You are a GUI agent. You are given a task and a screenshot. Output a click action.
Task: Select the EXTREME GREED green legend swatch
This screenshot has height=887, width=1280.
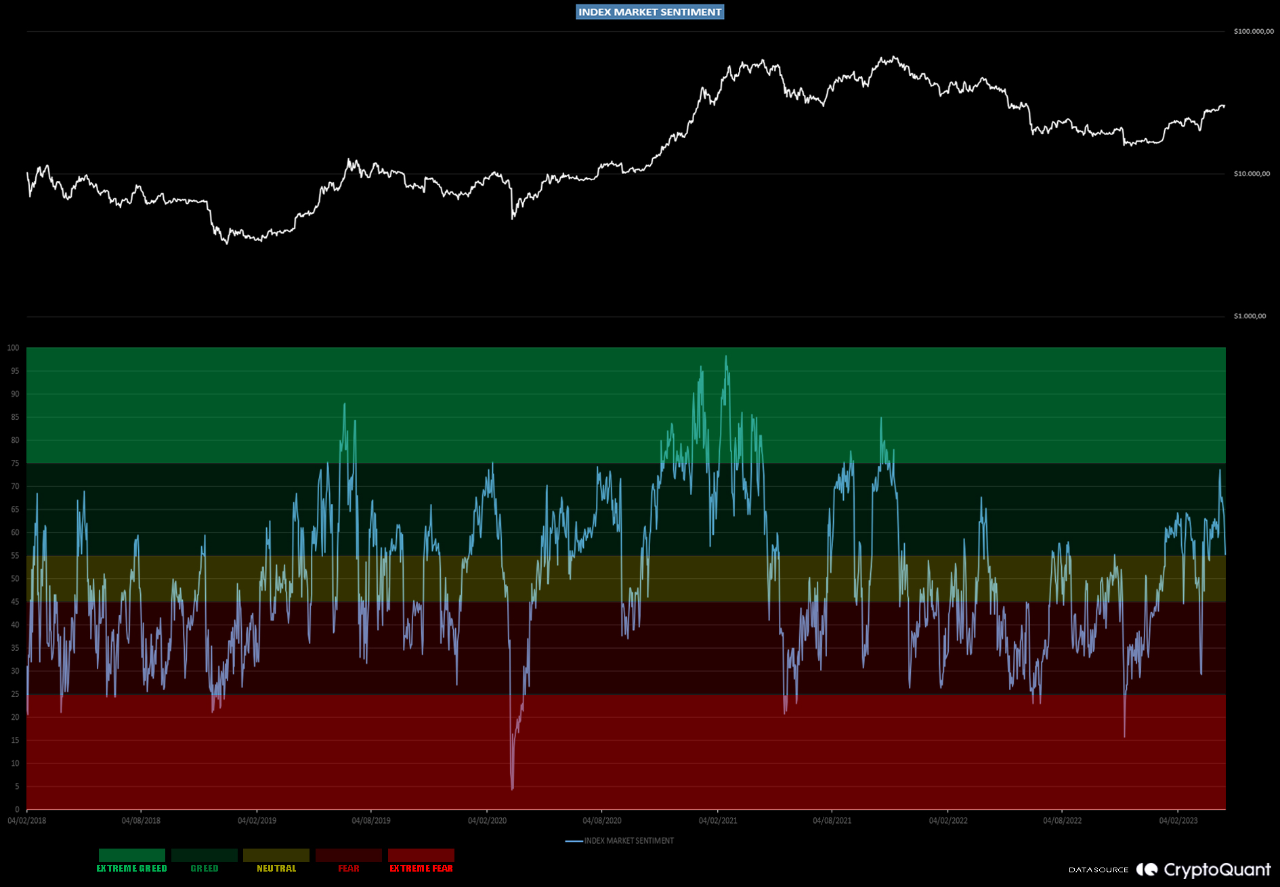[x=131, y=855]
